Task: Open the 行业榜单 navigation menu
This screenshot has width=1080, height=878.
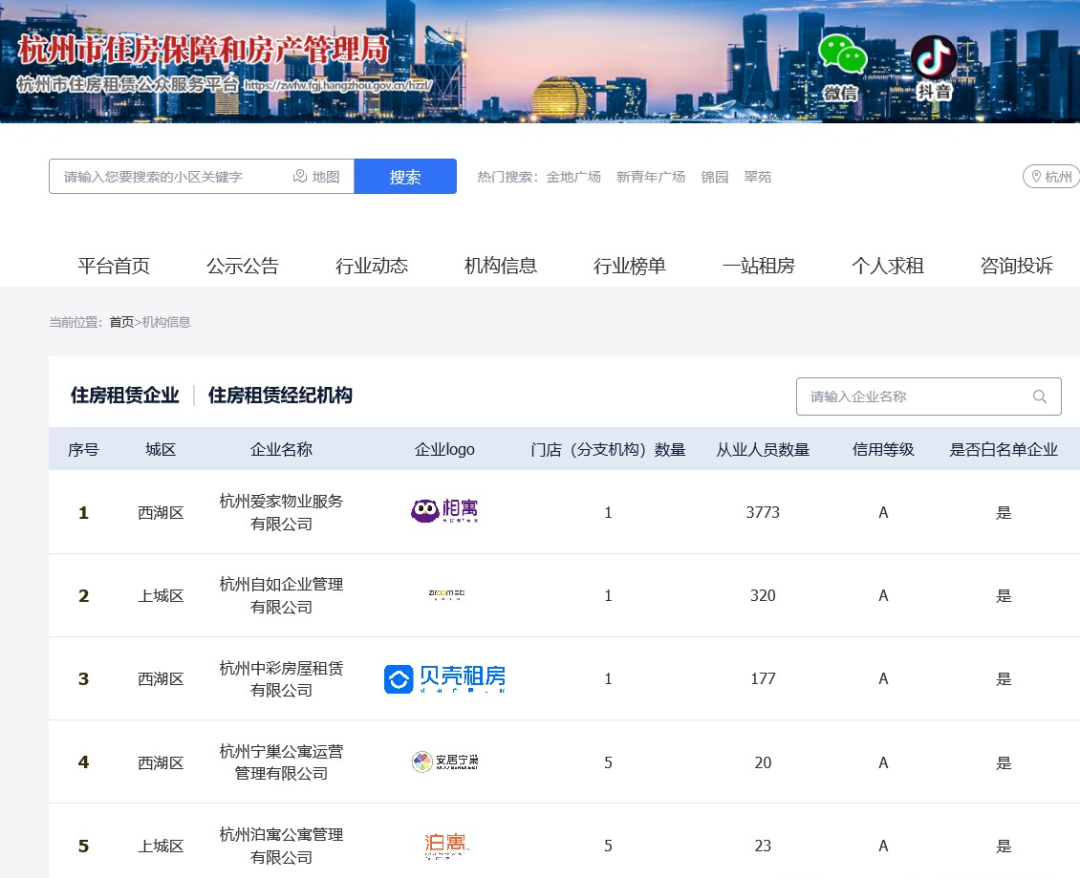Action: tap(628, 265)
